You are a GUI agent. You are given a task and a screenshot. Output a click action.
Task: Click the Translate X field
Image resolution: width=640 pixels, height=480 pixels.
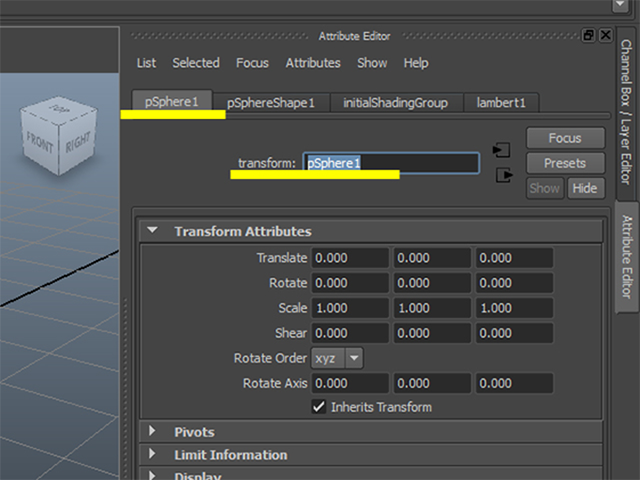350,258
